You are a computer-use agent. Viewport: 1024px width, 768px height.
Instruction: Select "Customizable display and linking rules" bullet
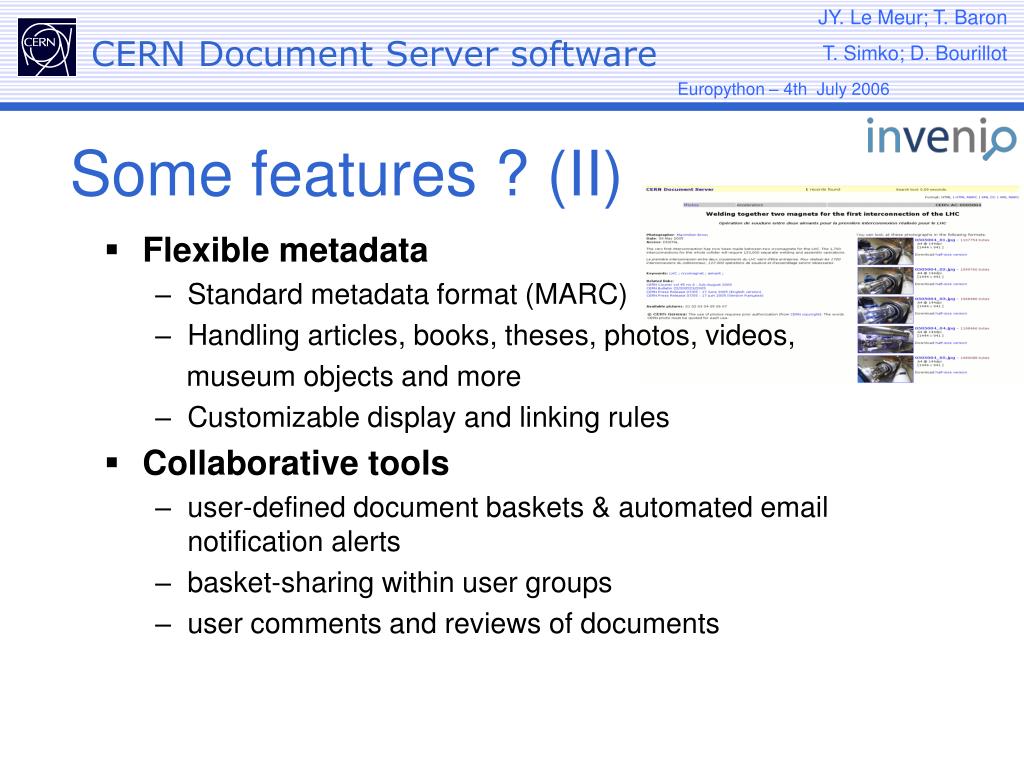coord(428,417)
